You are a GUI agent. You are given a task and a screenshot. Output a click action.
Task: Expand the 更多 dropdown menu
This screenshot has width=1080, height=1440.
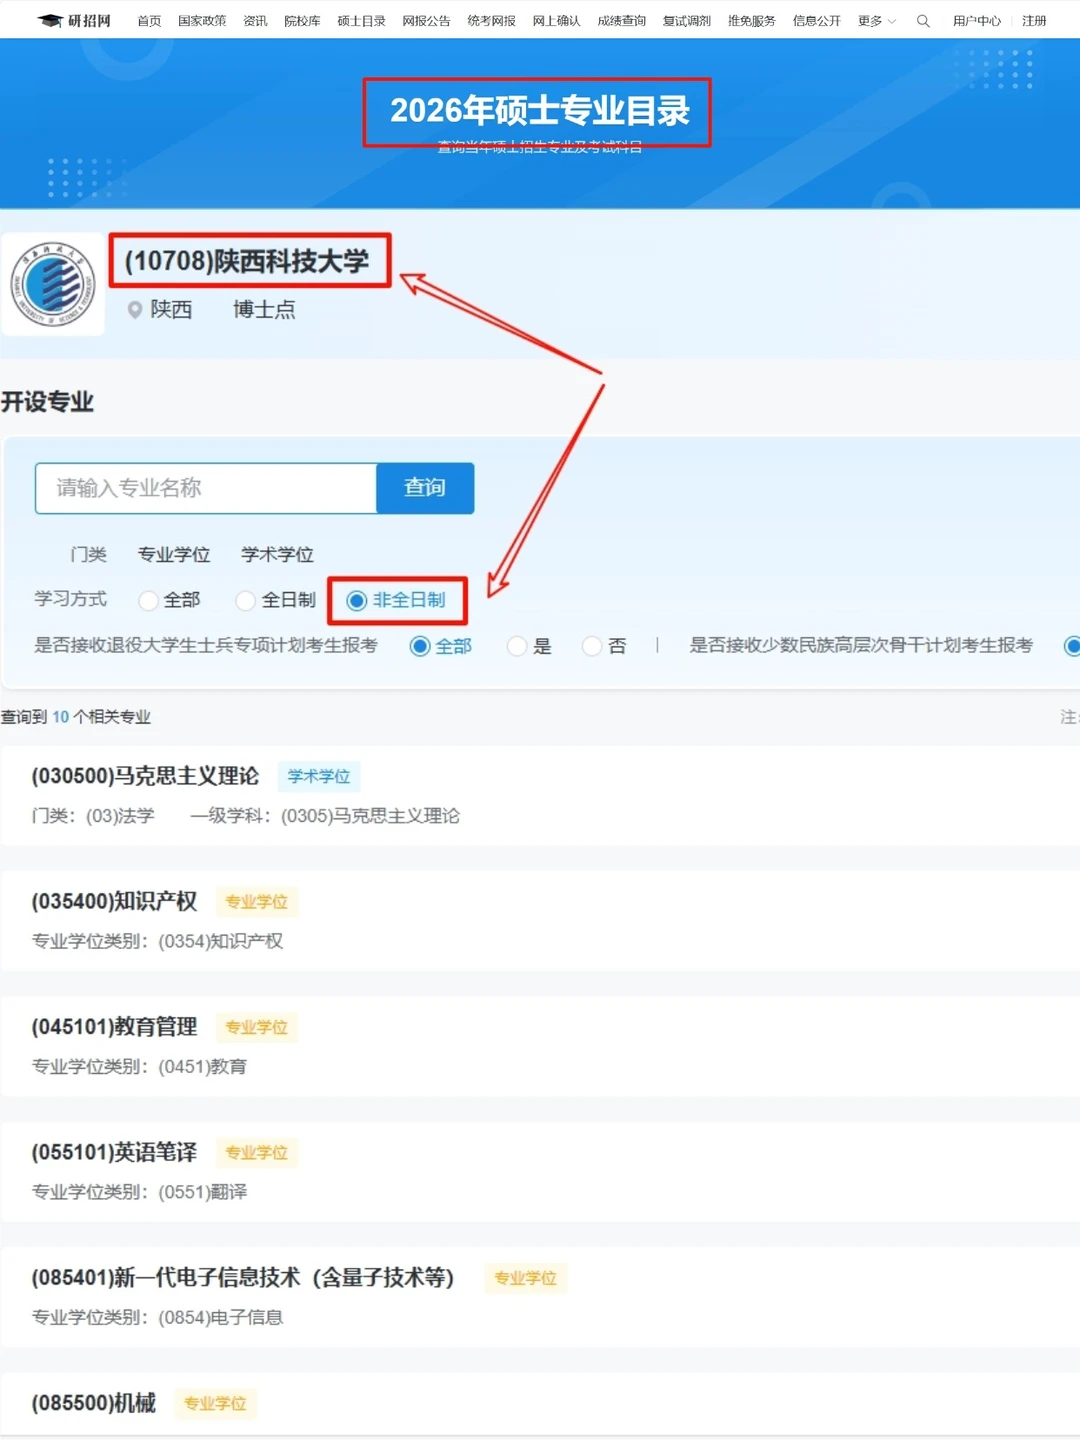(873, 20)
